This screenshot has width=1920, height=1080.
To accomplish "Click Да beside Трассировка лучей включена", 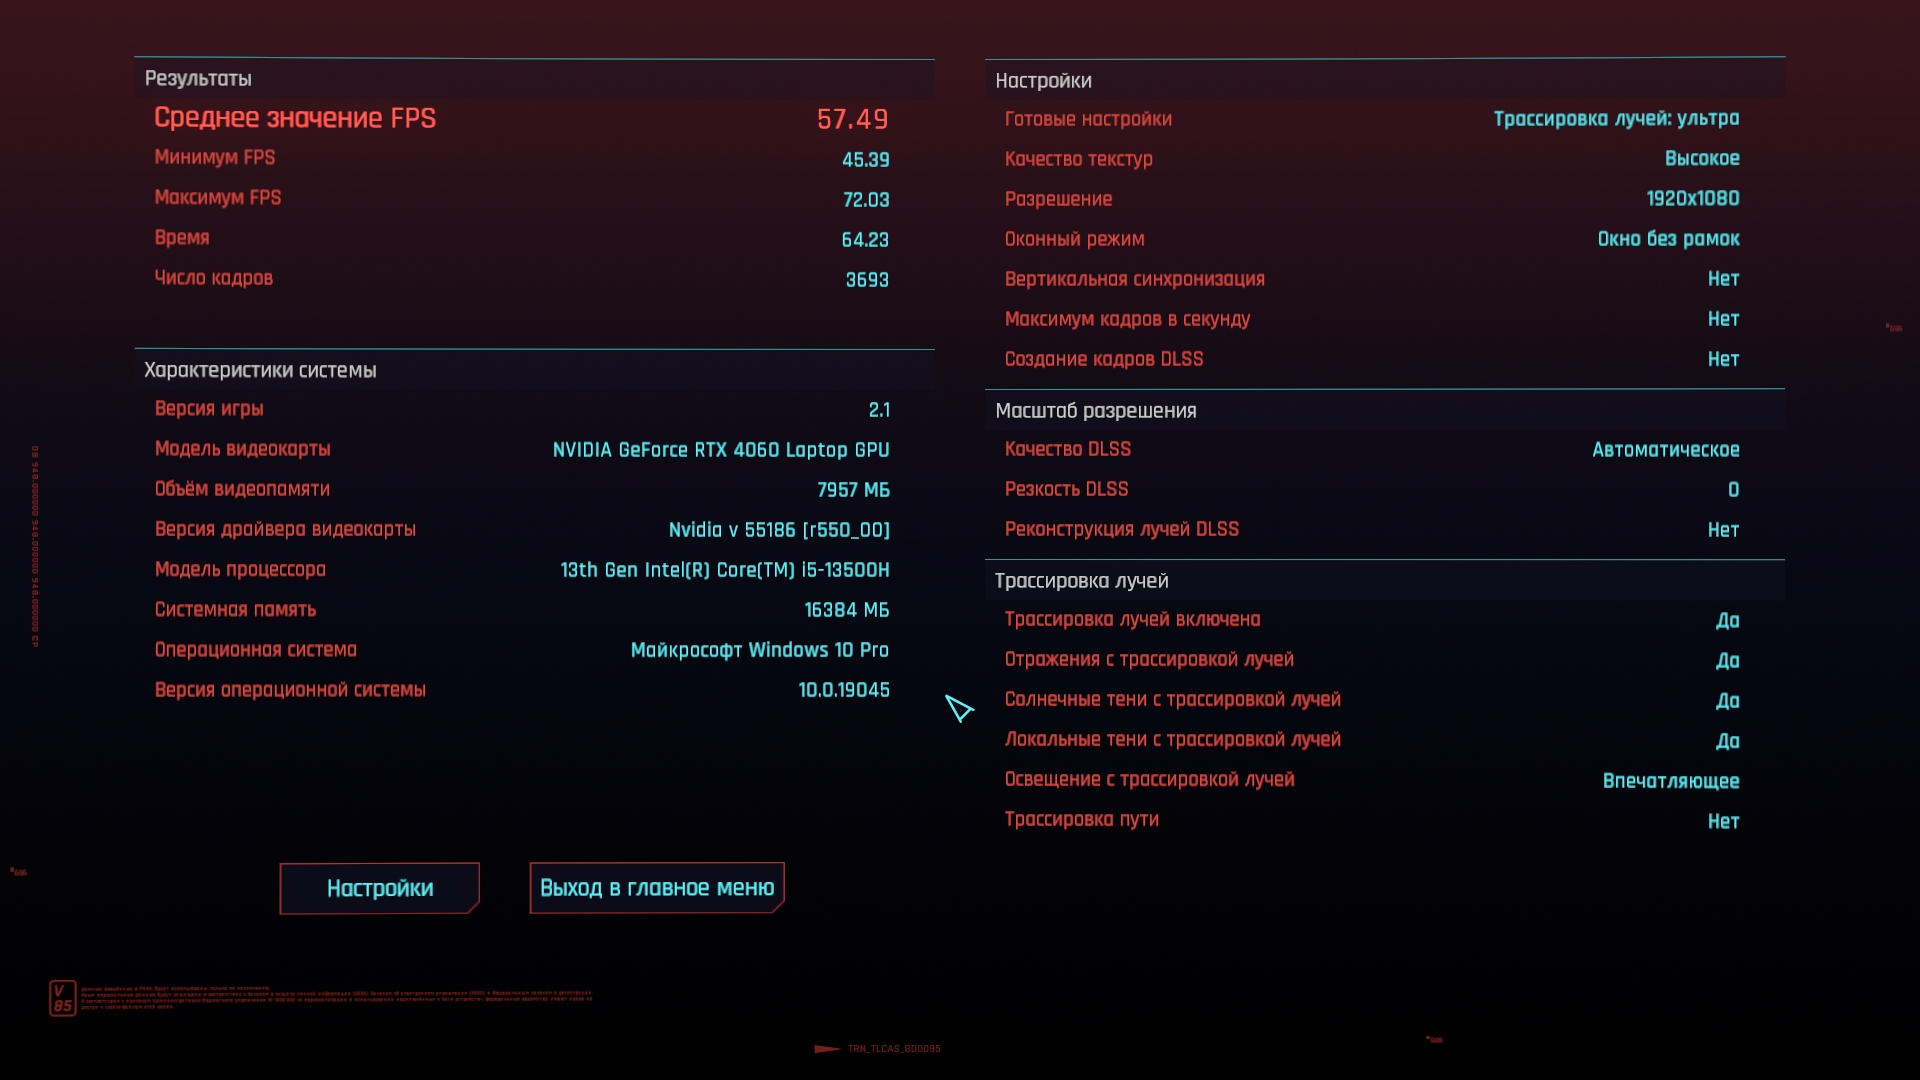I will pyautogui.click(x=1727, y=620).
